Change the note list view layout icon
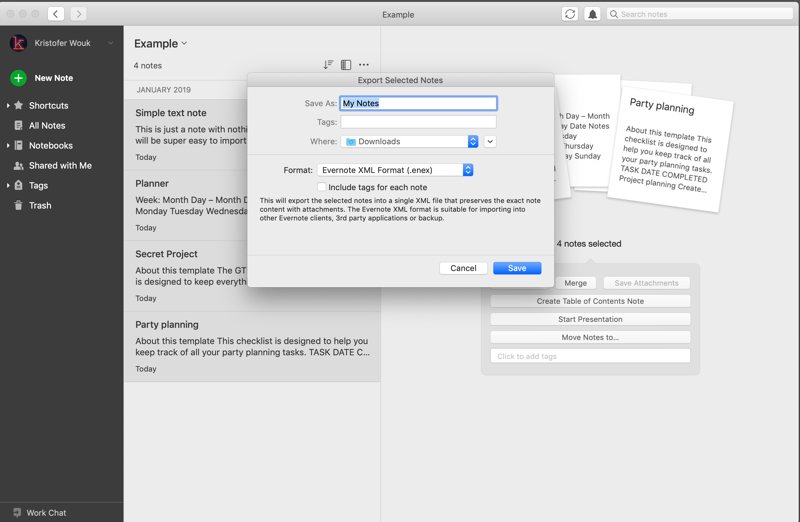The height and width of the screenshot is (522, 800). (x=346, y=65)
